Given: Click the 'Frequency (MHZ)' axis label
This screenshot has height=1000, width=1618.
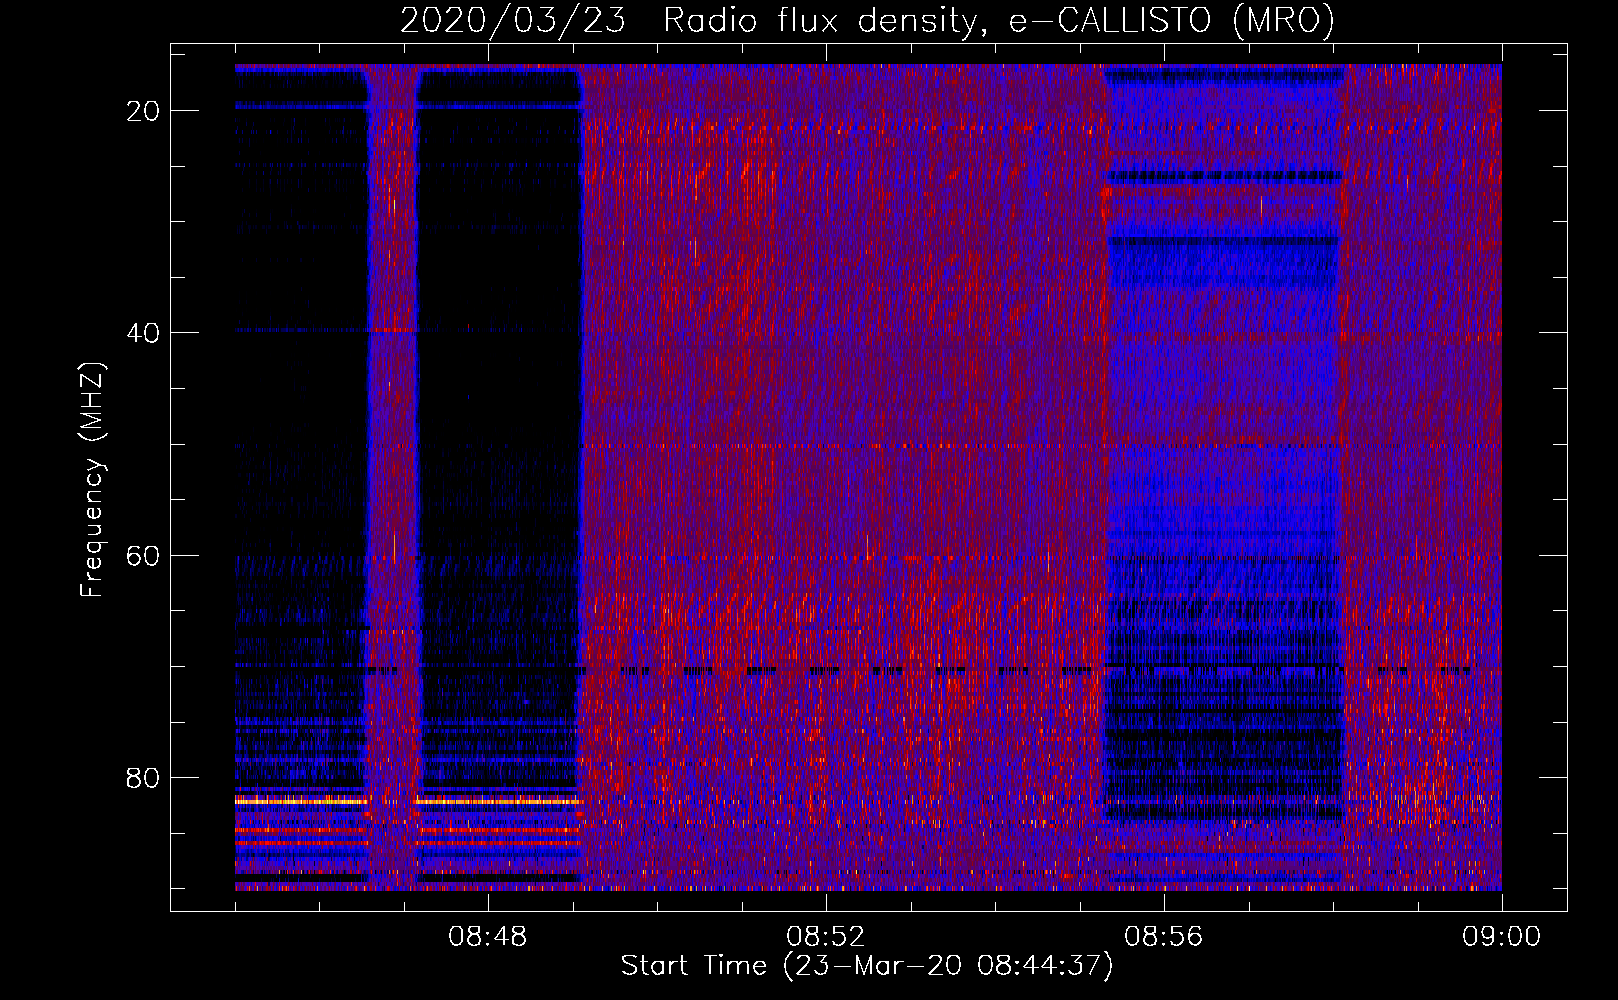Looking at the screenshot, I should (x=92, y=480).
